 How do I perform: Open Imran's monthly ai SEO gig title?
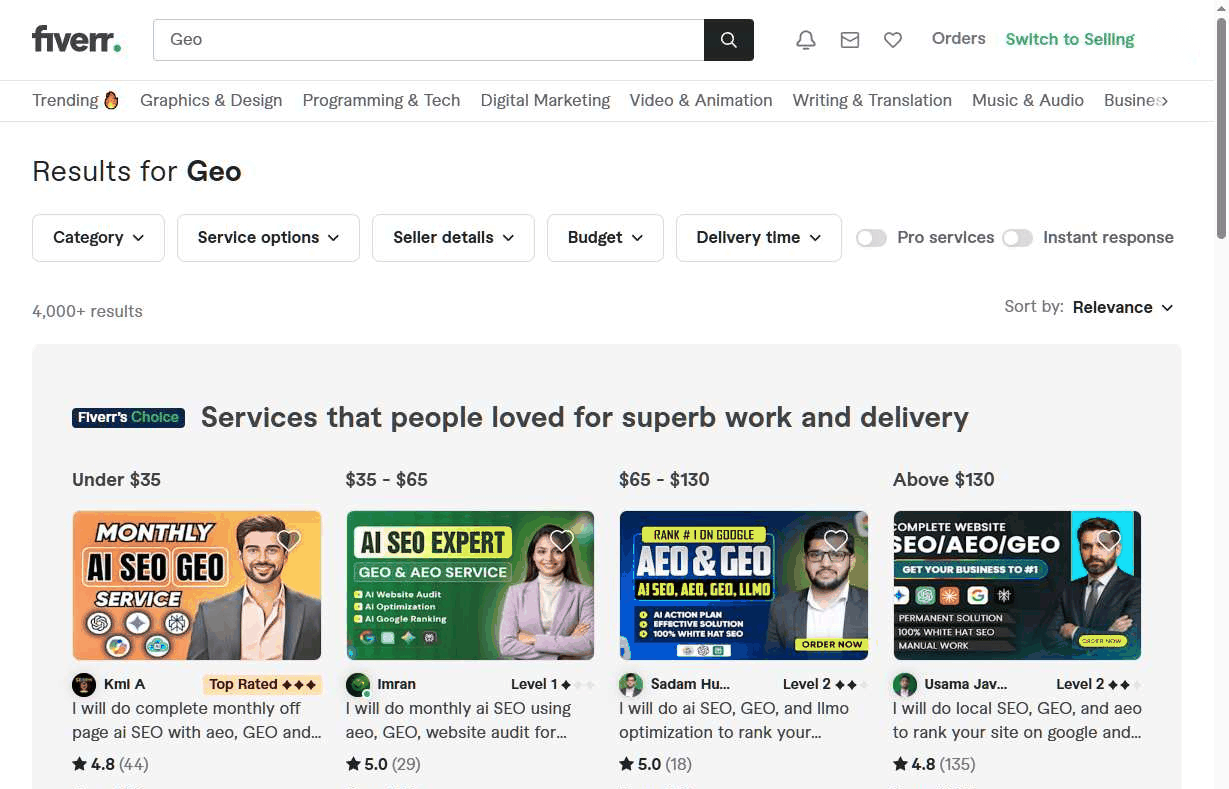click(458, 720)
